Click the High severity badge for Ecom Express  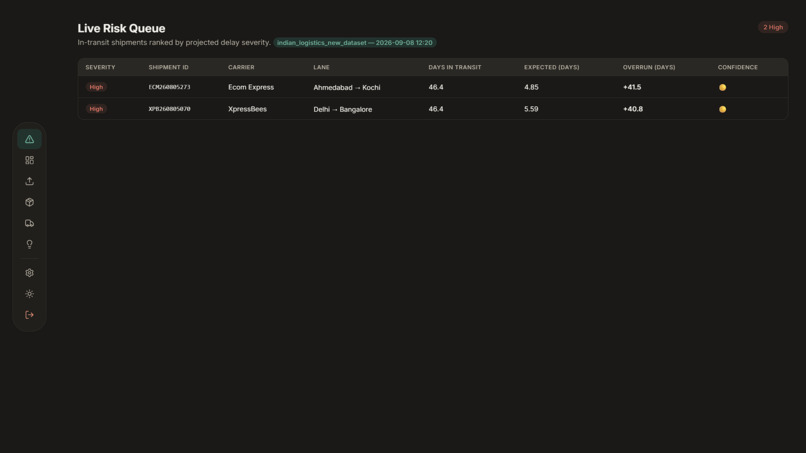(x=96, y=87)
